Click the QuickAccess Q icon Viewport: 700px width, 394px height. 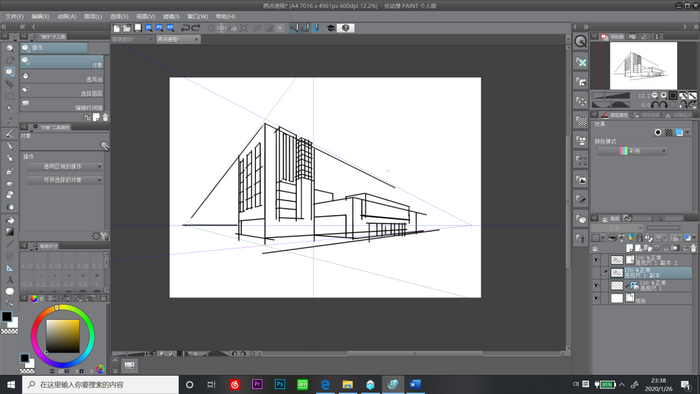[x=580, y=41]
